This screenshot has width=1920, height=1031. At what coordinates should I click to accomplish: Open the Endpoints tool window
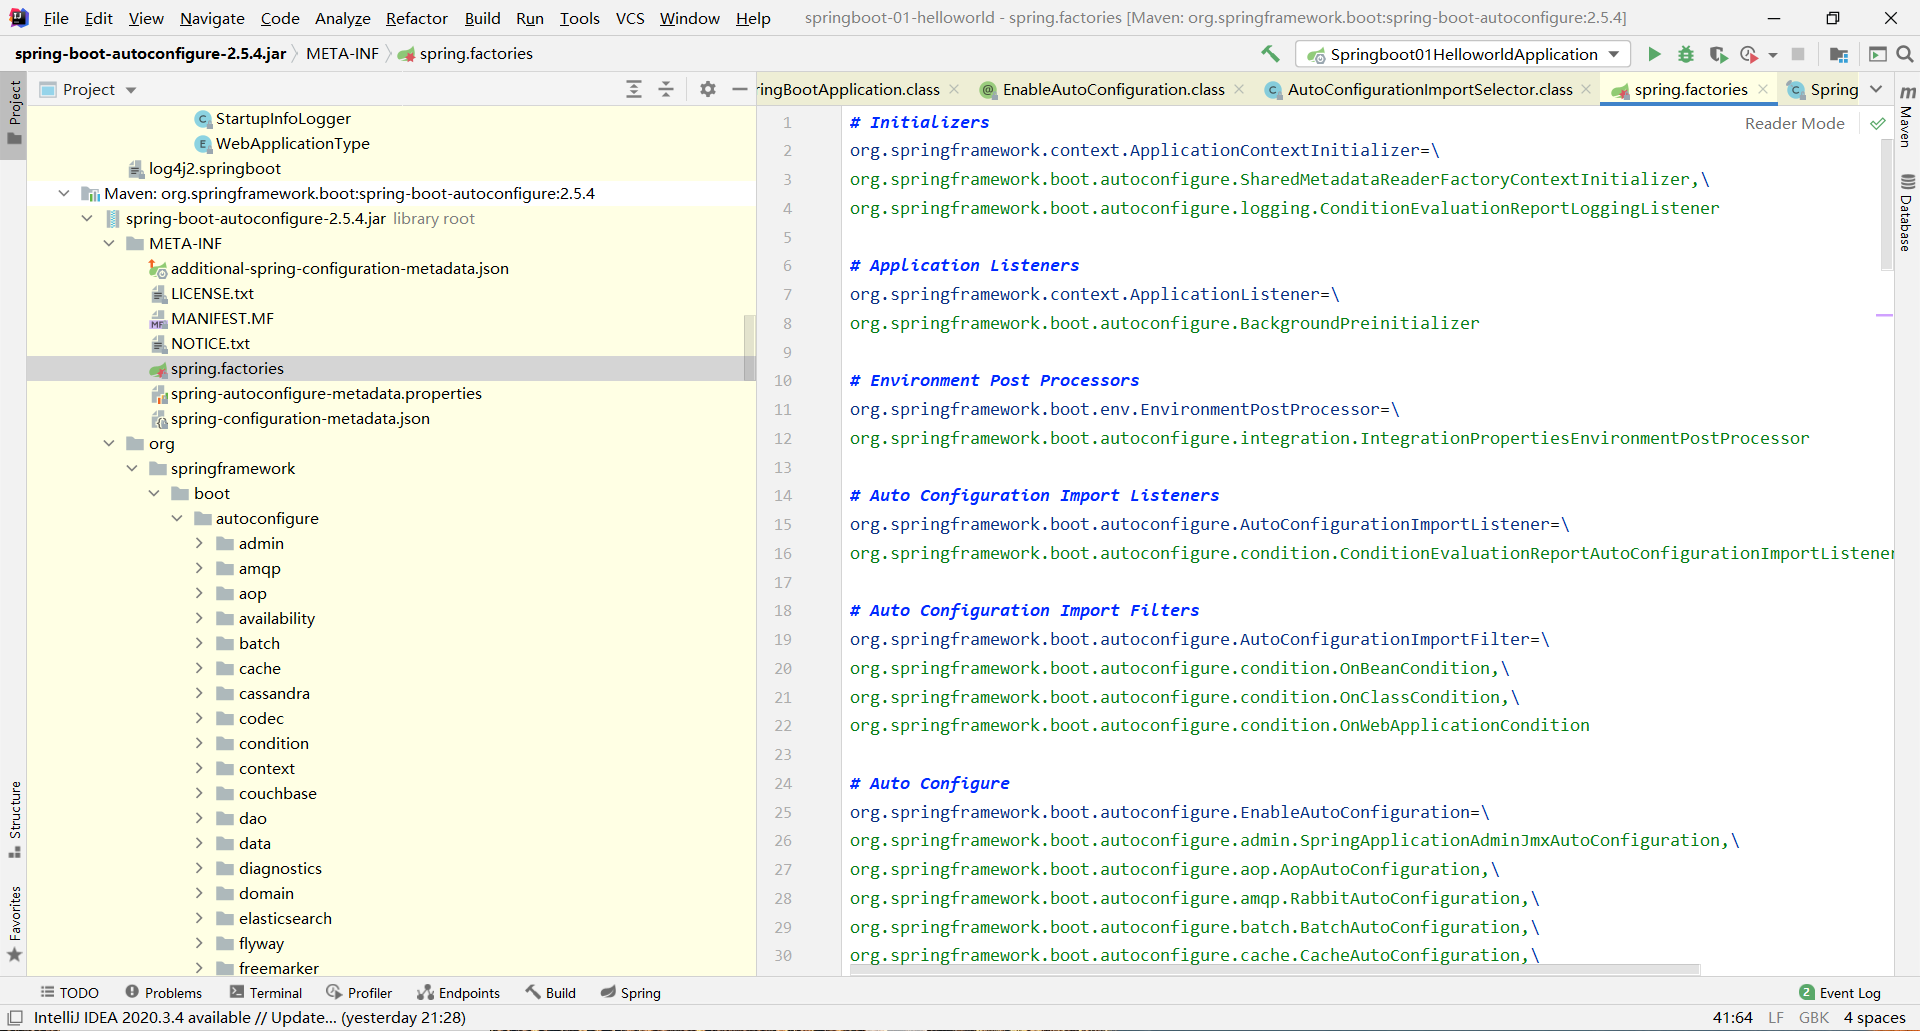[x=459, y=993]
